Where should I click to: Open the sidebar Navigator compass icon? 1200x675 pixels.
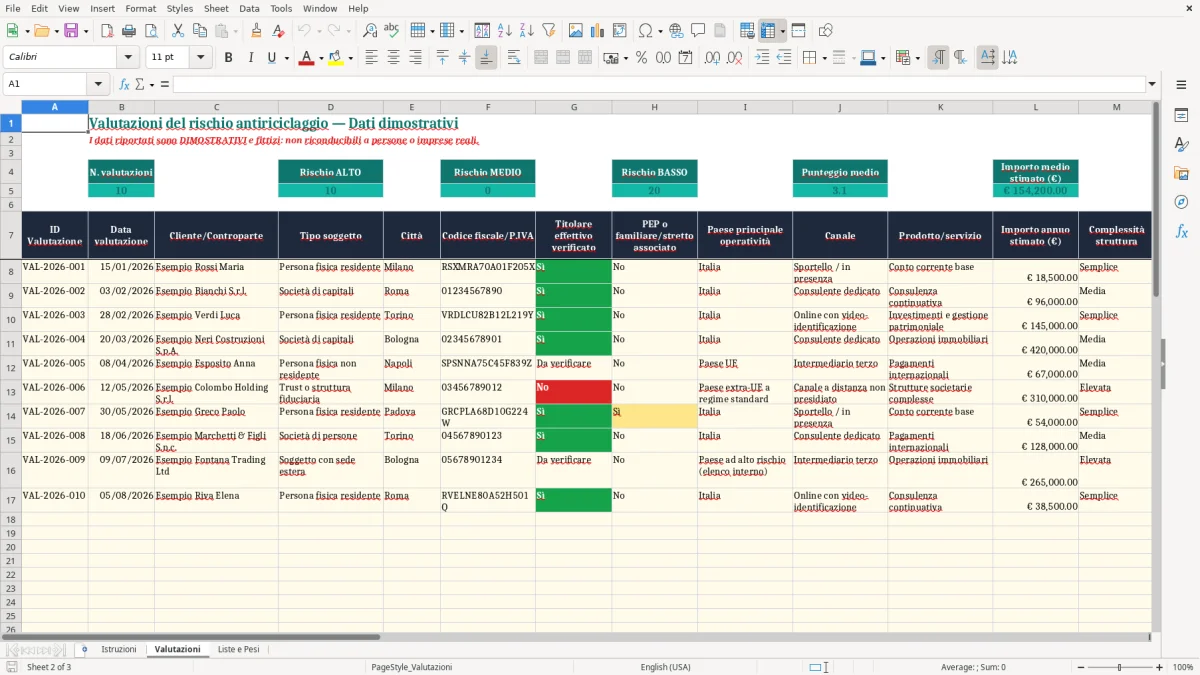1181,202
